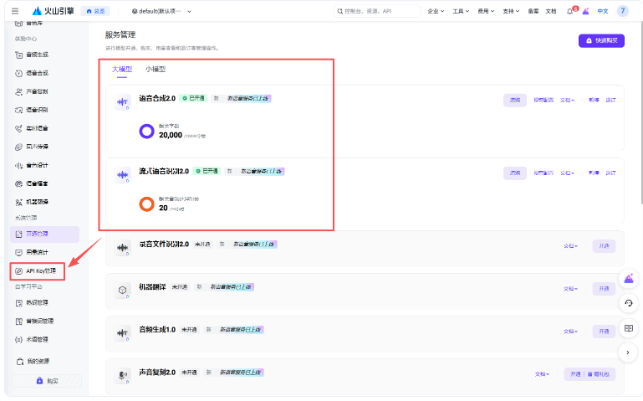Click the search box in the top bar
The image size is (643, 401).
click(x=377, y=11)
